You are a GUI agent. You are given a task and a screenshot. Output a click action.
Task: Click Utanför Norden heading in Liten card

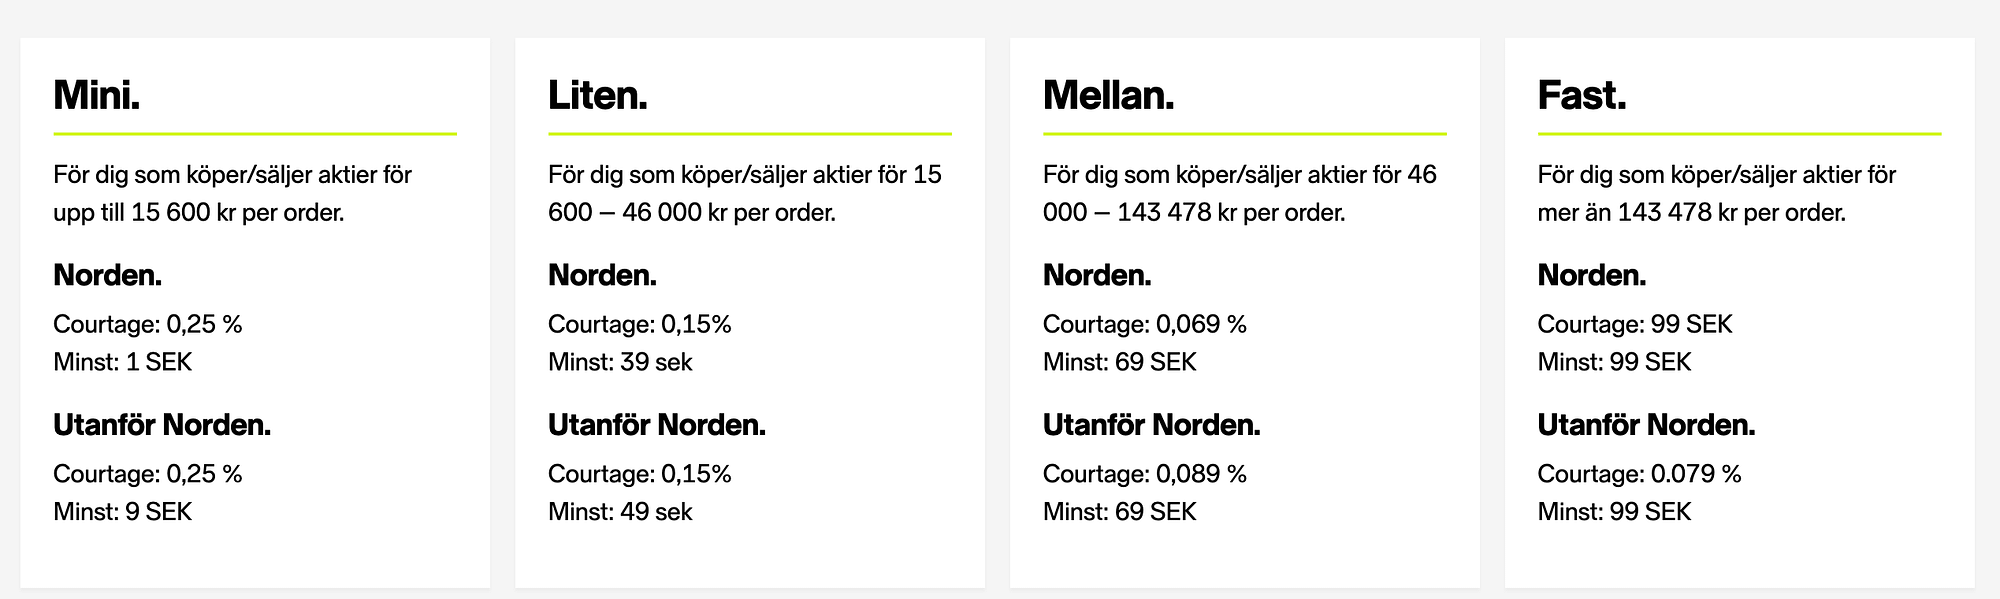coord(657,425)
